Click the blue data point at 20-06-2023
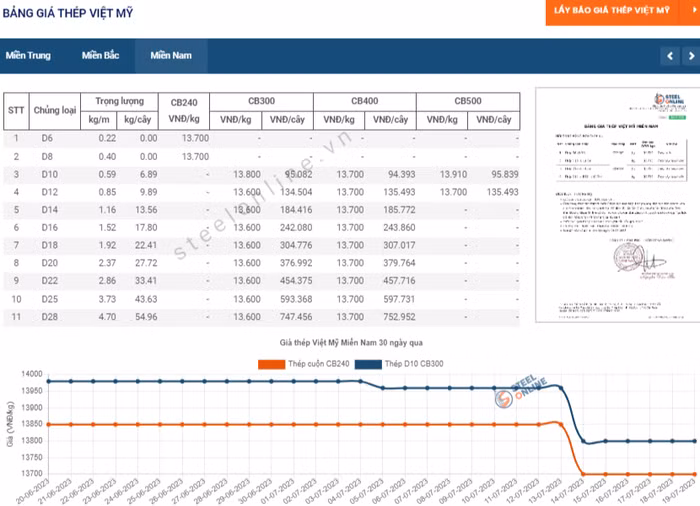 tap(49, 381)
